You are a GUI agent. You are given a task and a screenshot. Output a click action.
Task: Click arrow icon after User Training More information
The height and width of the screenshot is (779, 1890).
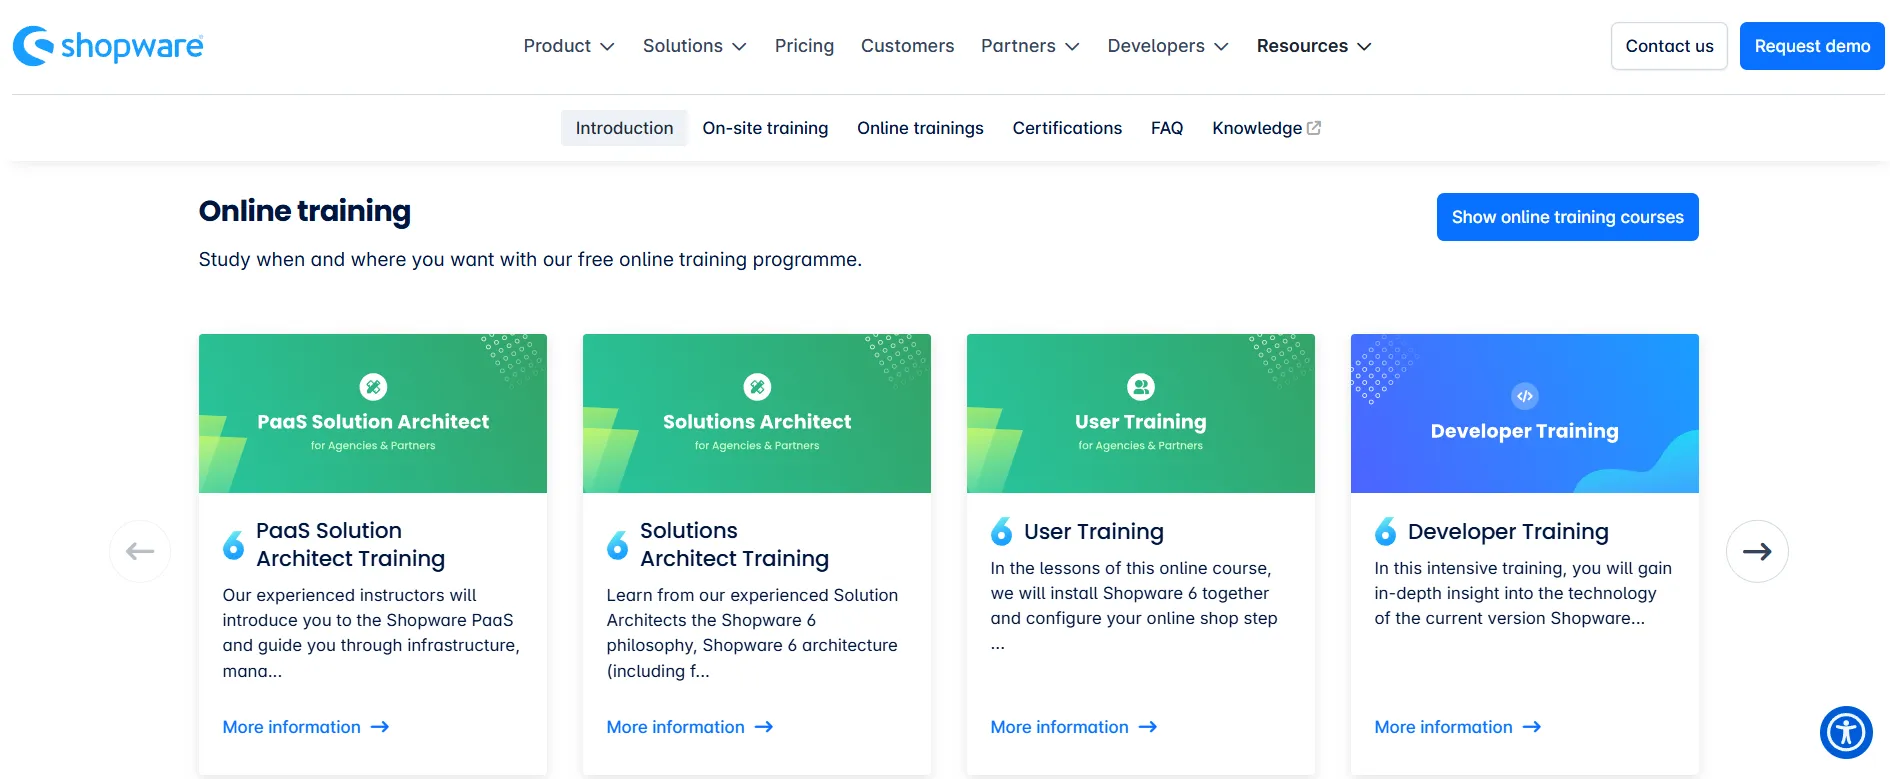click(x=1148, y=727)
